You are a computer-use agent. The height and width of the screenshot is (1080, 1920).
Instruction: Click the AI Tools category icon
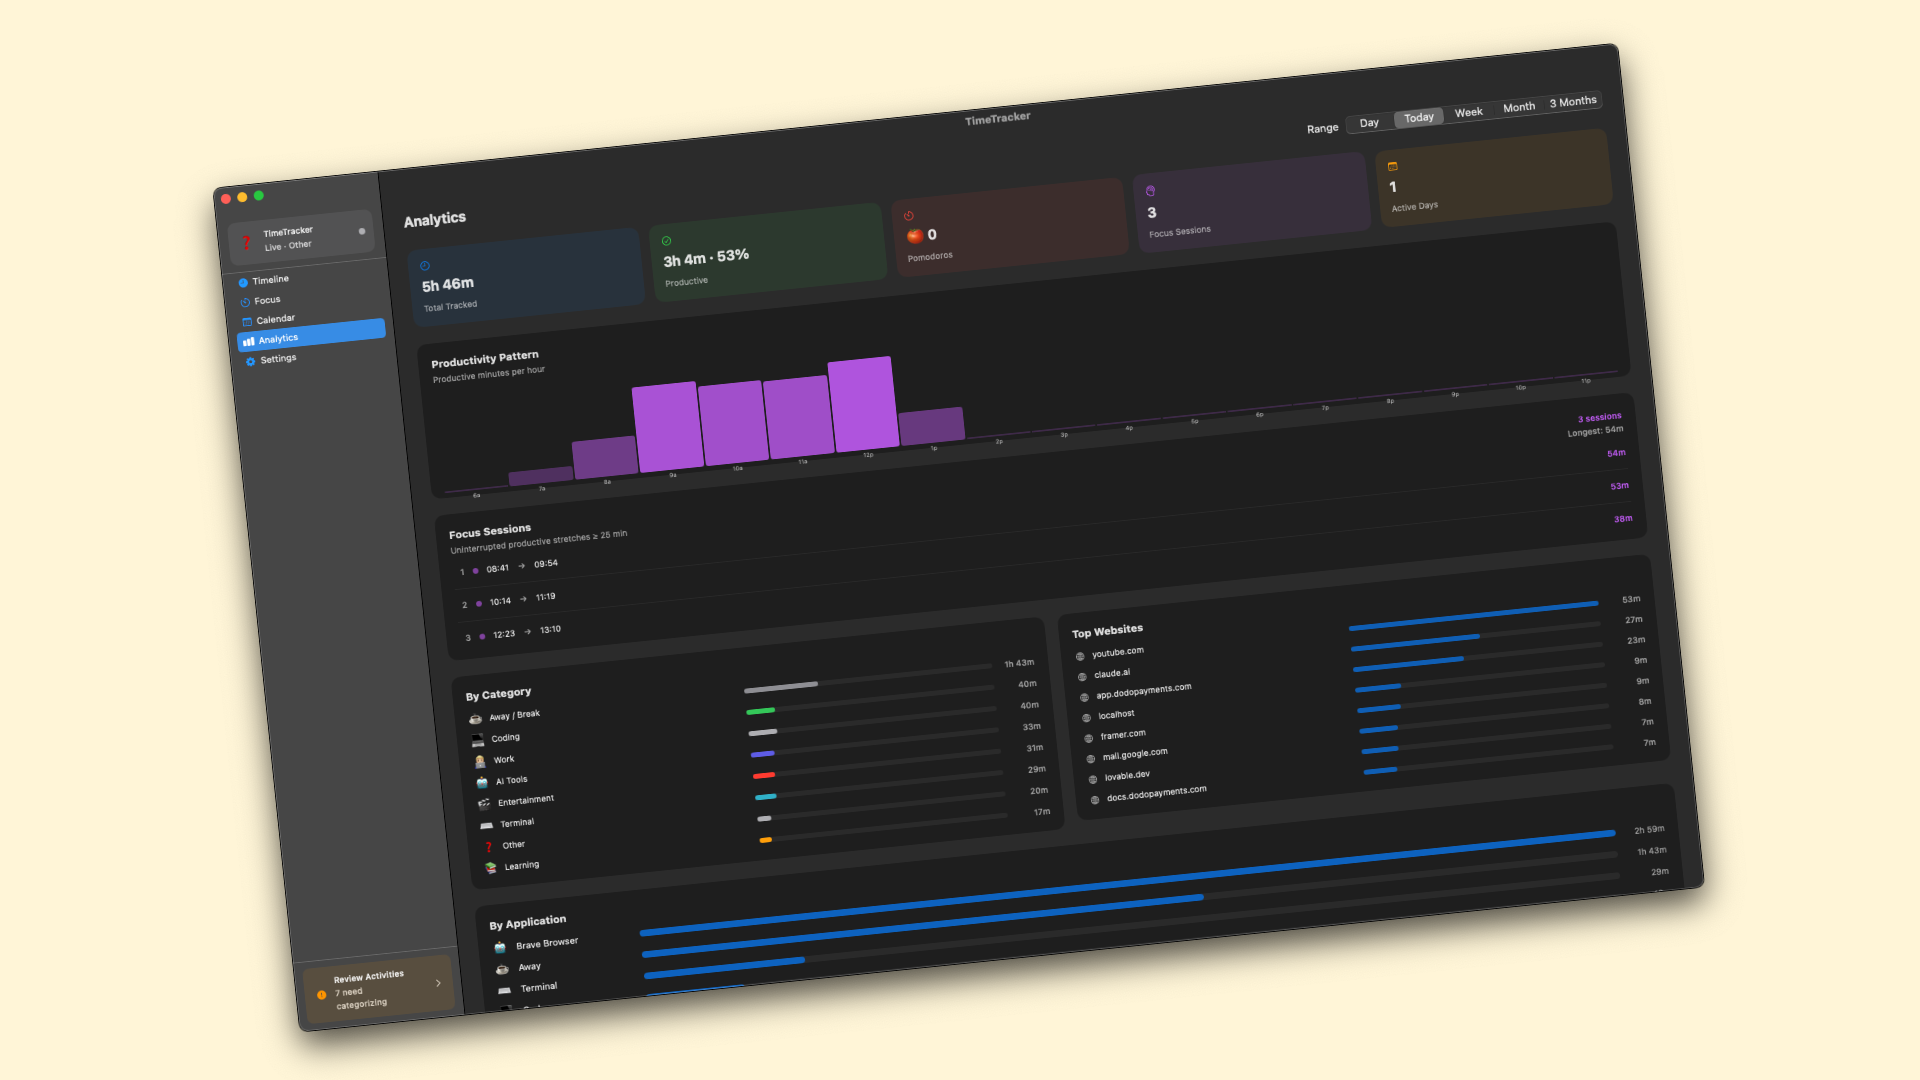tap(482, 783)
